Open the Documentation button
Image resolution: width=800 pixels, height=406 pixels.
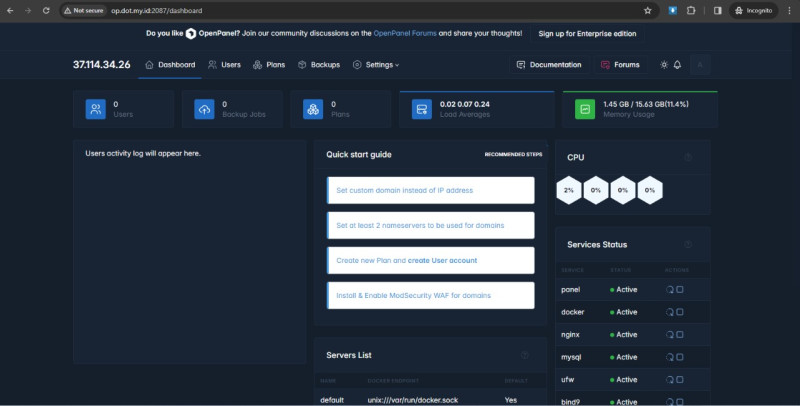pos(549,65)
